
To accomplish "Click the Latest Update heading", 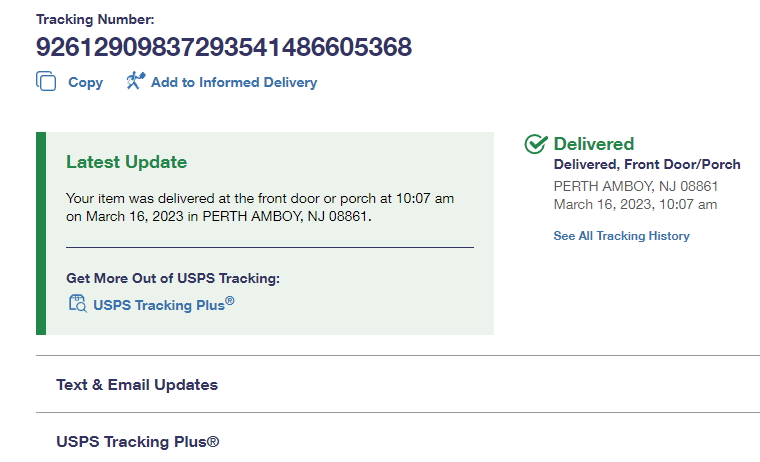I will point(126,162).
